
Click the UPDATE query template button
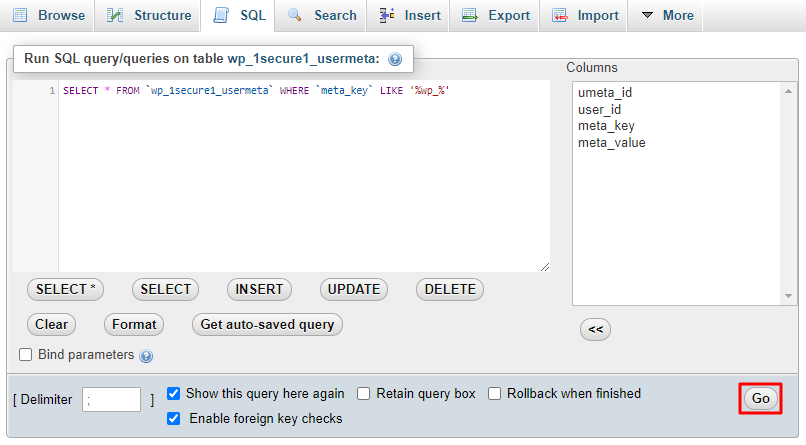(354, 289)
